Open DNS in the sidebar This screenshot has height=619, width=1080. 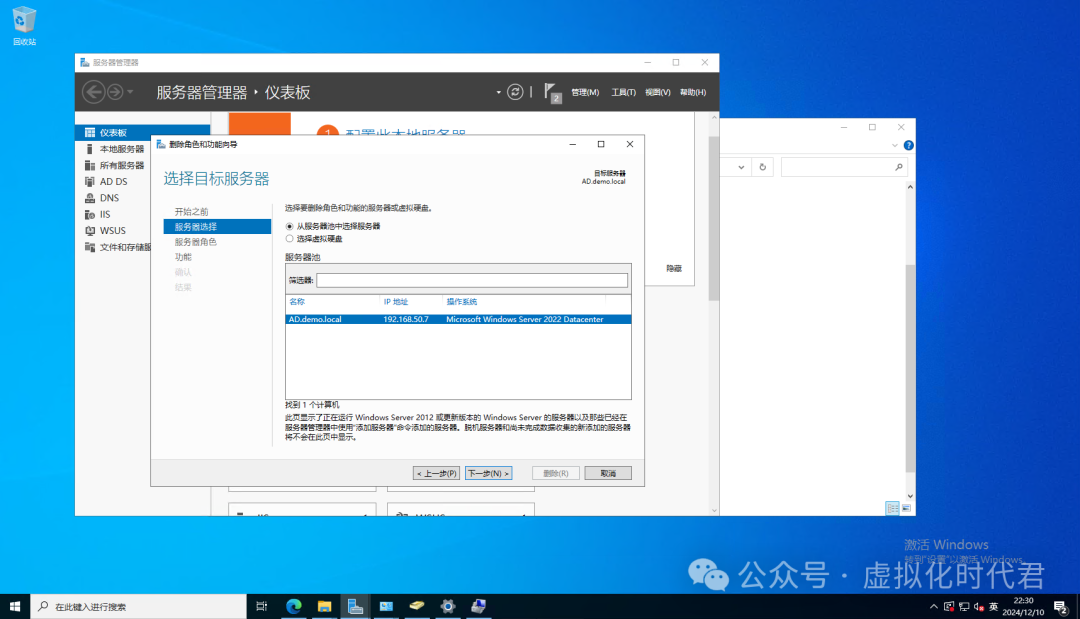[109, 198]
